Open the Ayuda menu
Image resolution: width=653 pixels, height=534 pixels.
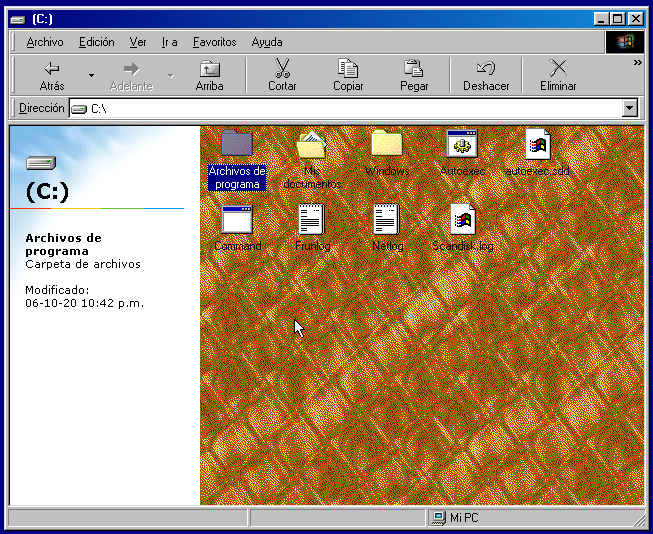267,42
